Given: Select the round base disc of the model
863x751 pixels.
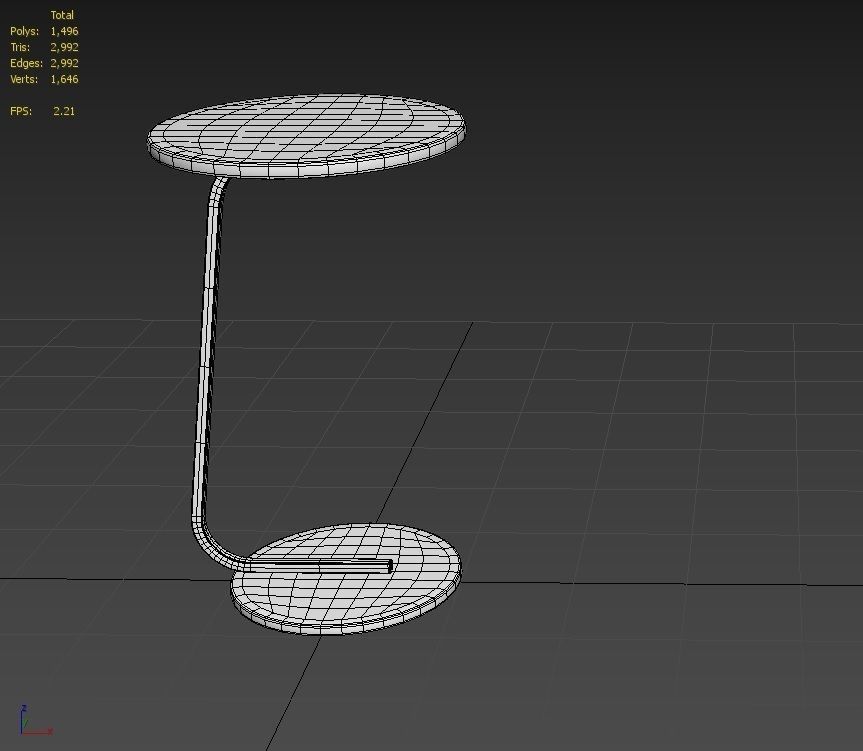Looking at the screenshot, I should tap(346, 579).
